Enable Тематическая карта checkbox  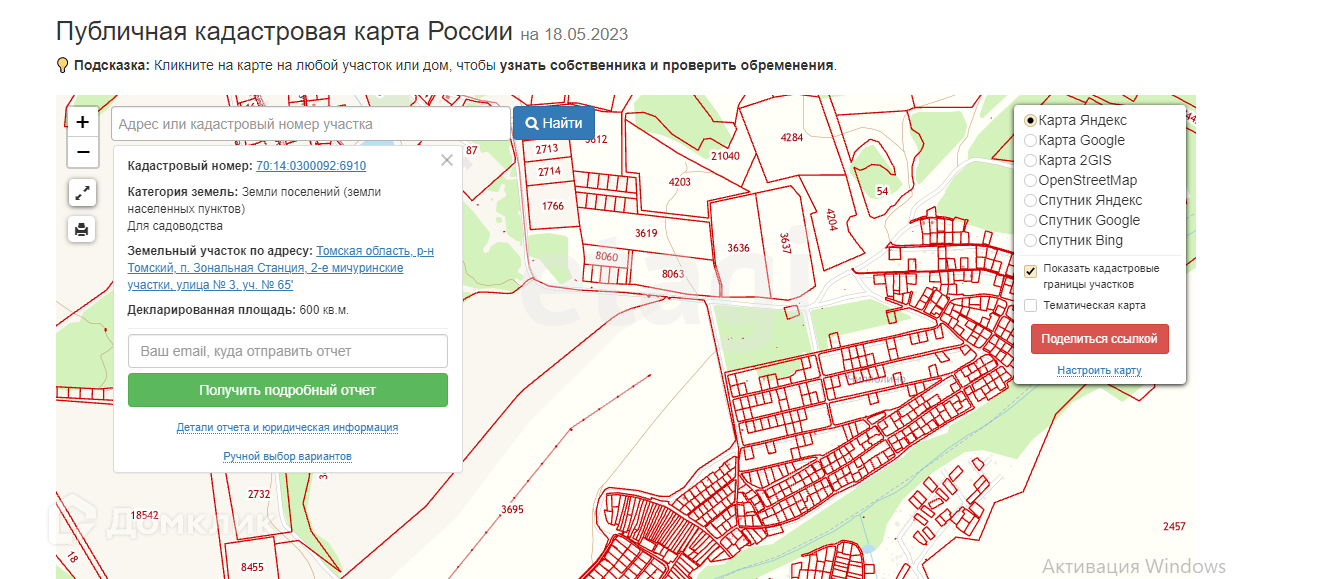point(1031,305)
